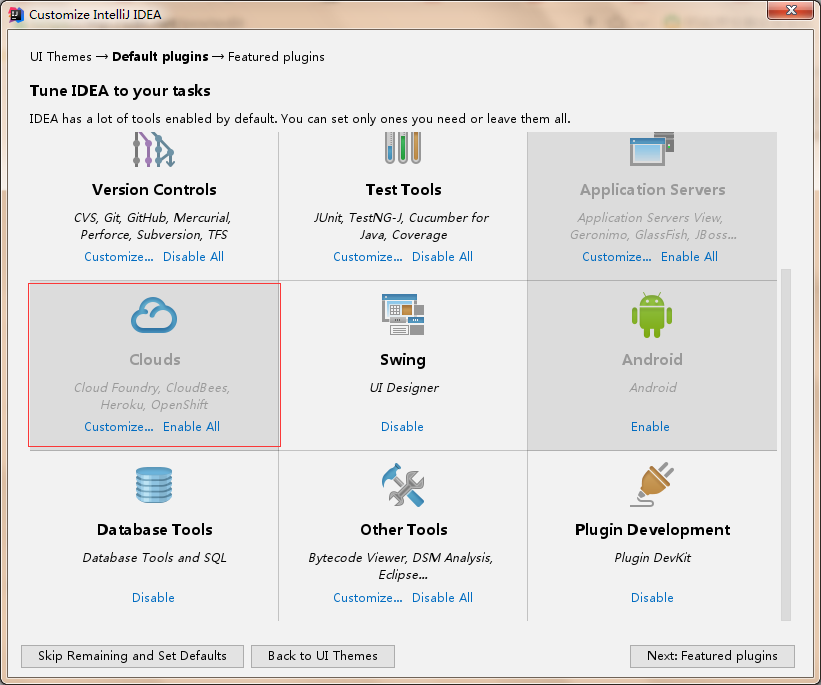Open Customize for Clouds
Screen dimensions: 821x685
coord(119,427)
